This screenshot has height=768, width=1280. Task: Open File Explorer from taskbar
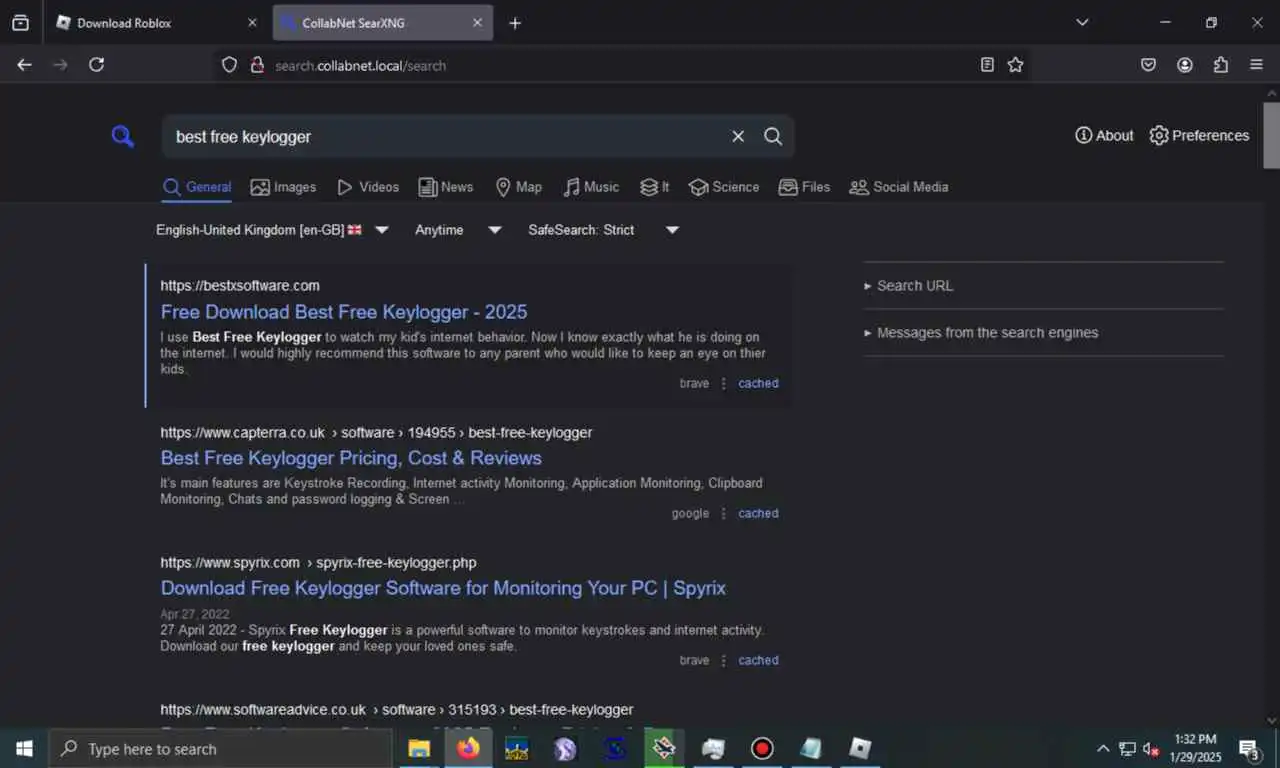tap(419, 749)
